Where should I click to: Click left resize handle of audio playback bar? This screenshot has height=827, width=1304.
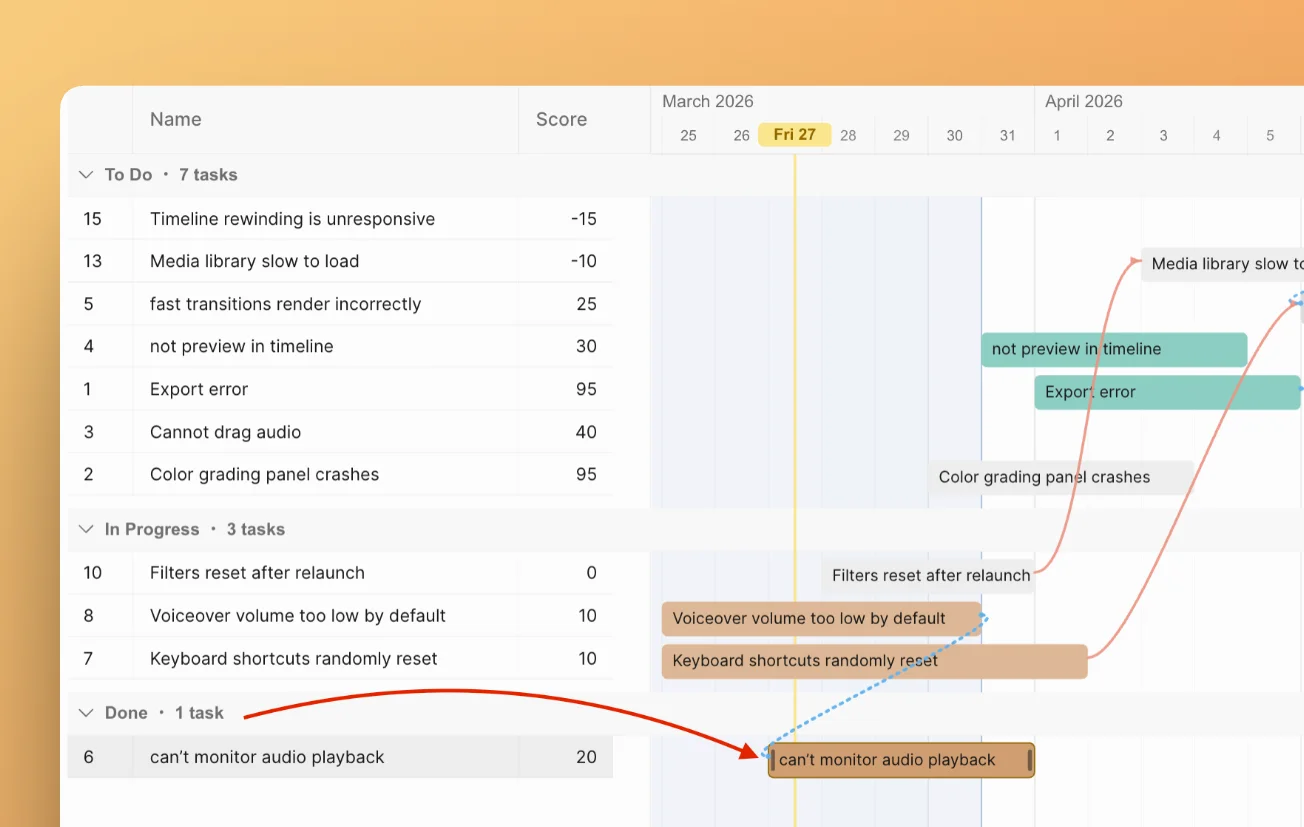click(773, 760)
